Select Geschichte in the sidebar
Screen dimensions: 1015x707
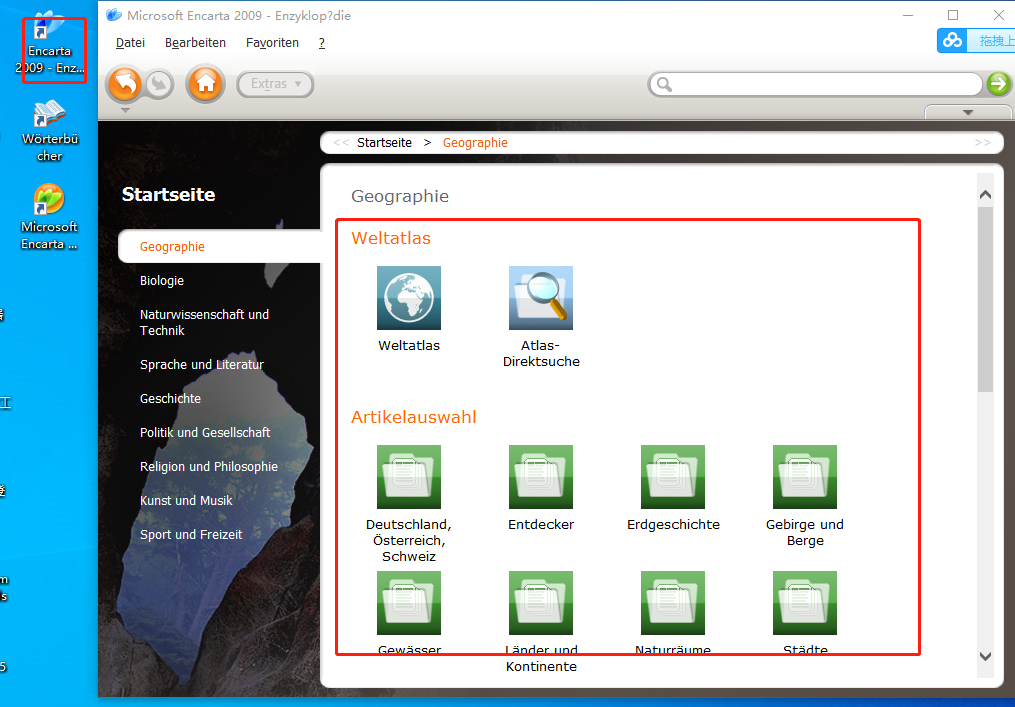(x=170, y=399)
